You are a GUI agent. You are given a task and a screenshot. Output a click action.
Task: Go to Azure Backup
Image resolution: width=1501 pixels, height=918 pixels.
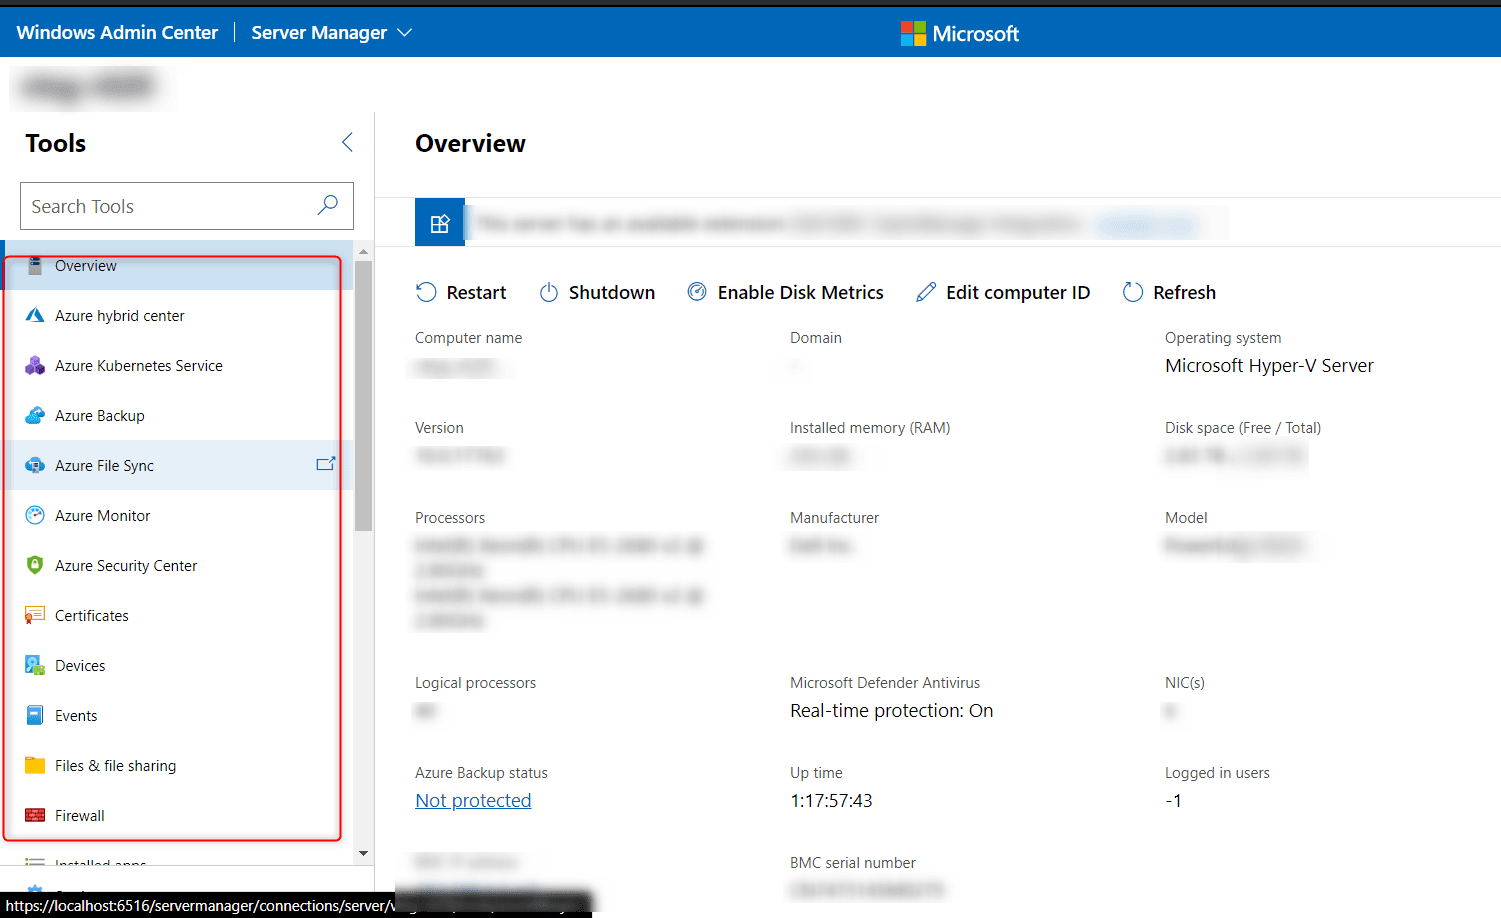pos(177,416)
